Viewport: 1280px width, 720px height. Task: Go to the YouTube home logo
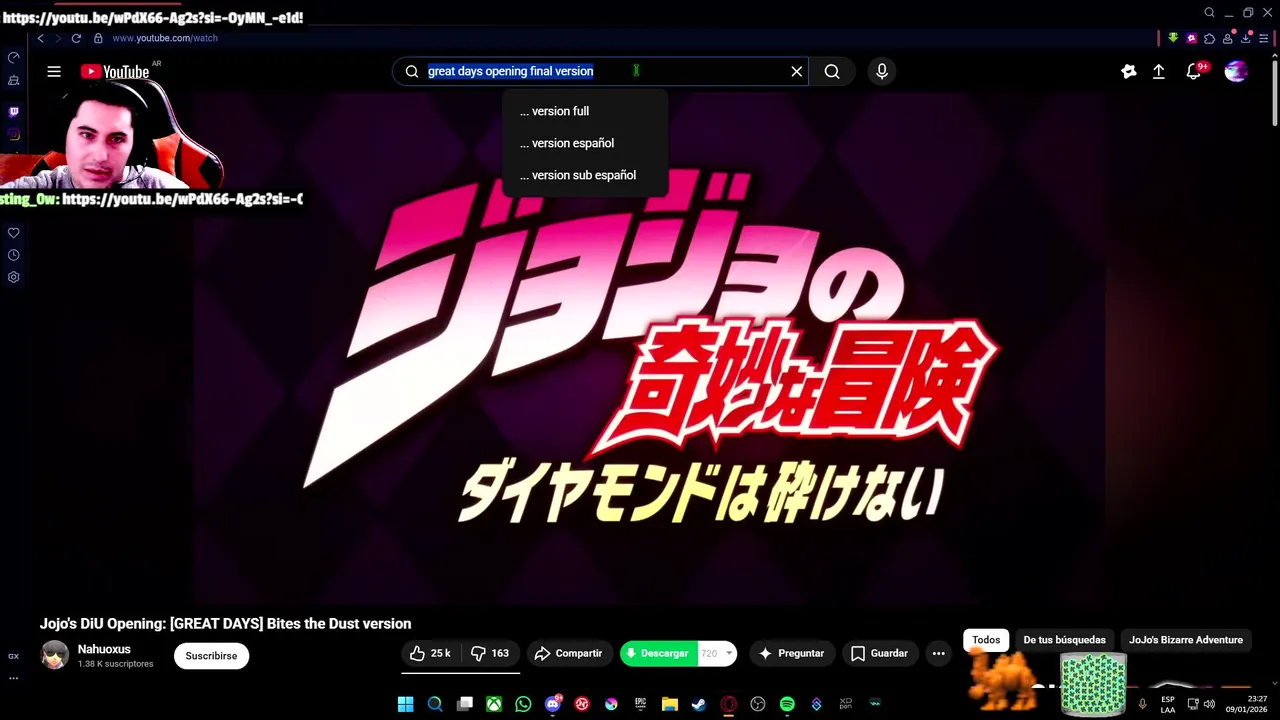[x=115, y=71]
